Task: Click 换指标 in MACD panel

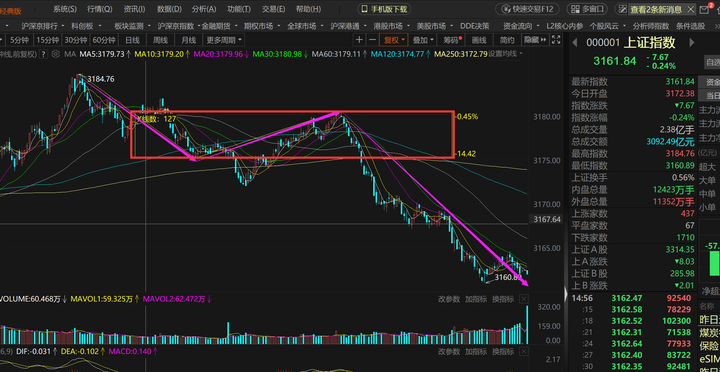Action: click(503, 352)
